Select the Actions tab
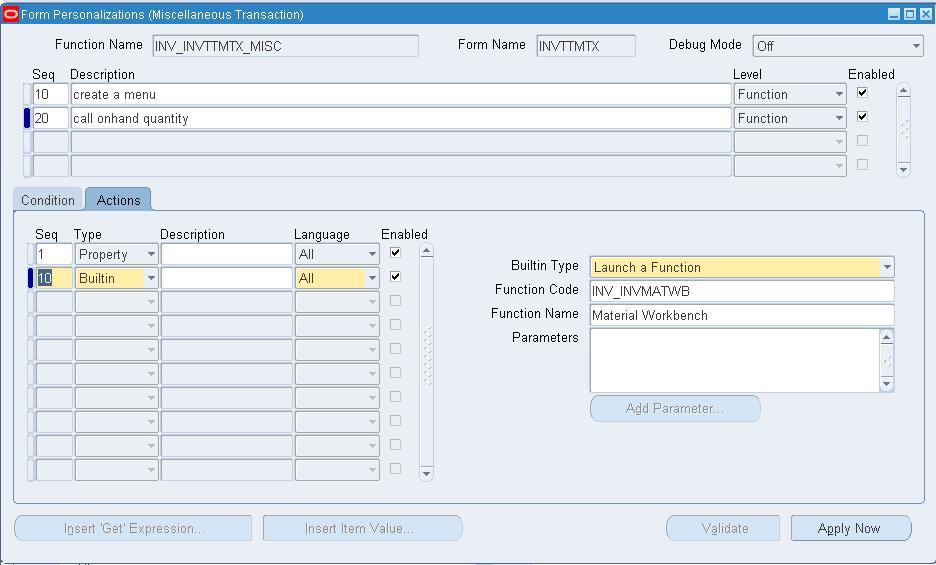Image resolution: width=936 pixels, height=565 pixels. click(x=118, y=200)
